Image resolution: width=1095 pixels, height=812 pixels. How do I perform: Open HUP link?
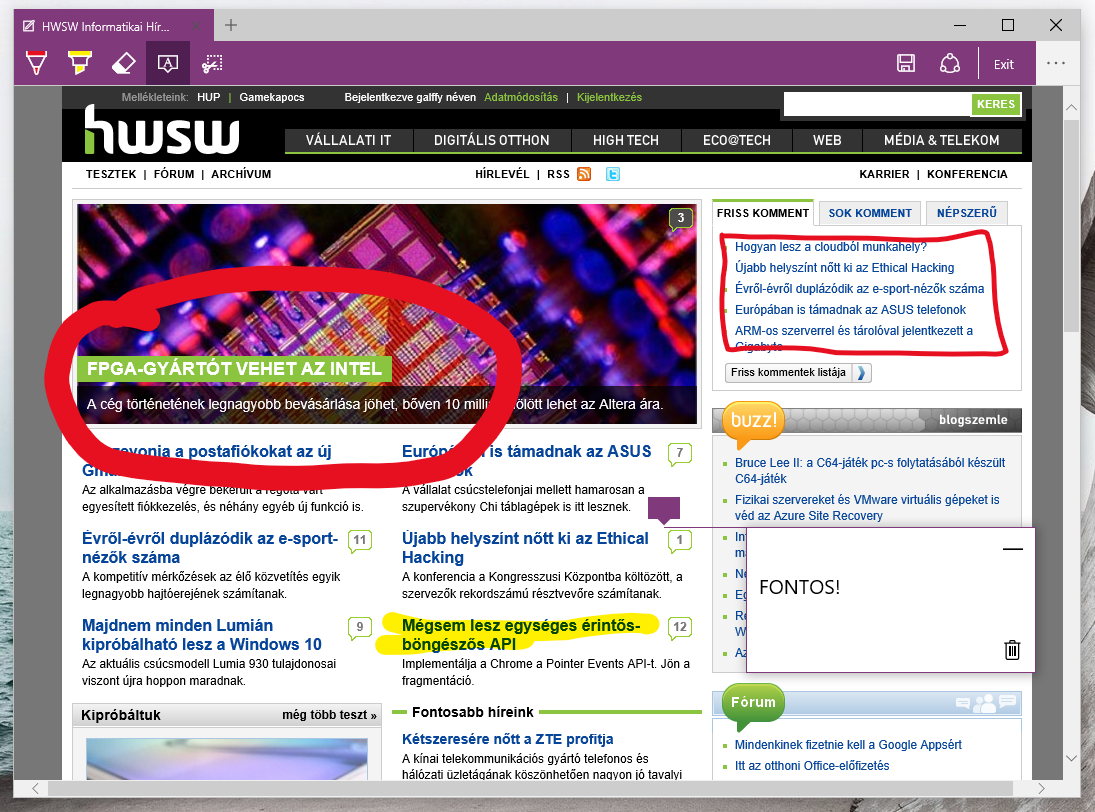tap(208, 97)
